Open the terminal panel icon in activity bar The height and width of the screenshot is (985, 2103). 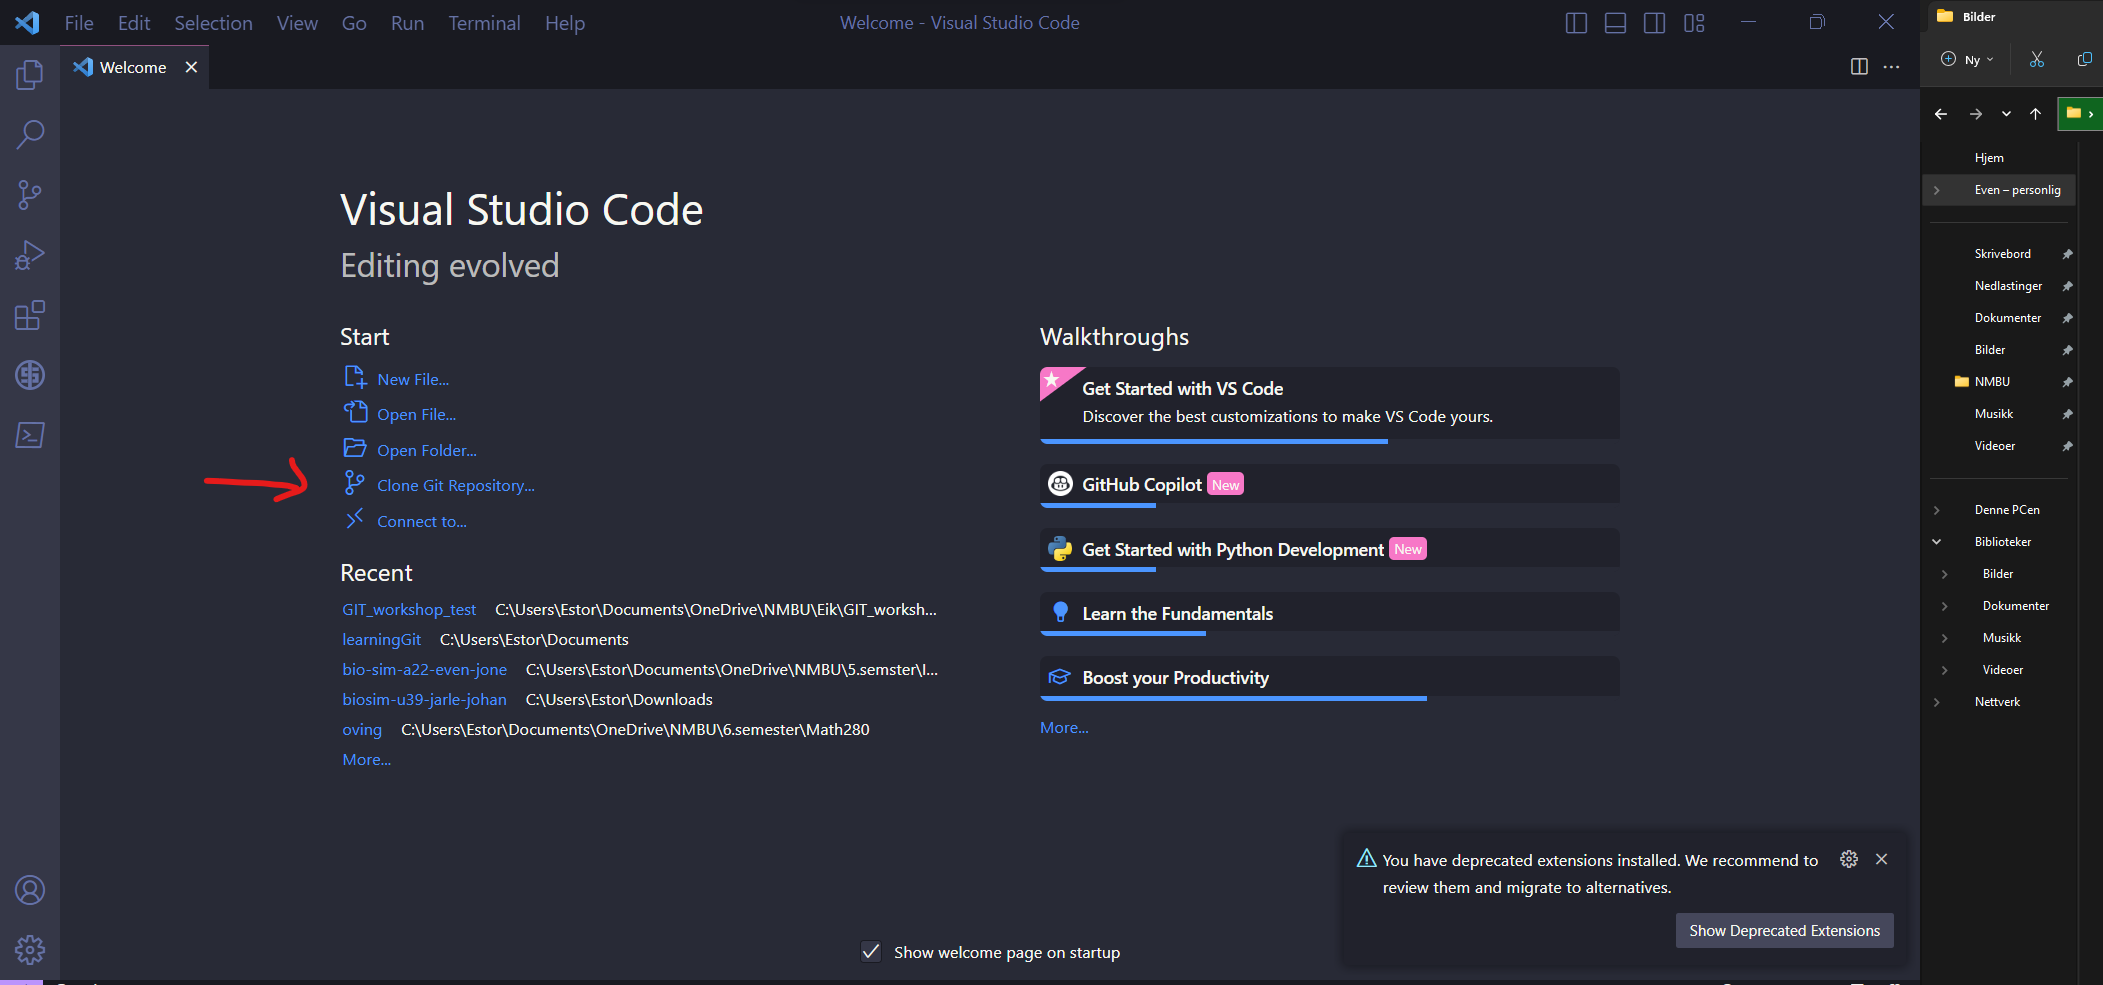coord(30,435)
